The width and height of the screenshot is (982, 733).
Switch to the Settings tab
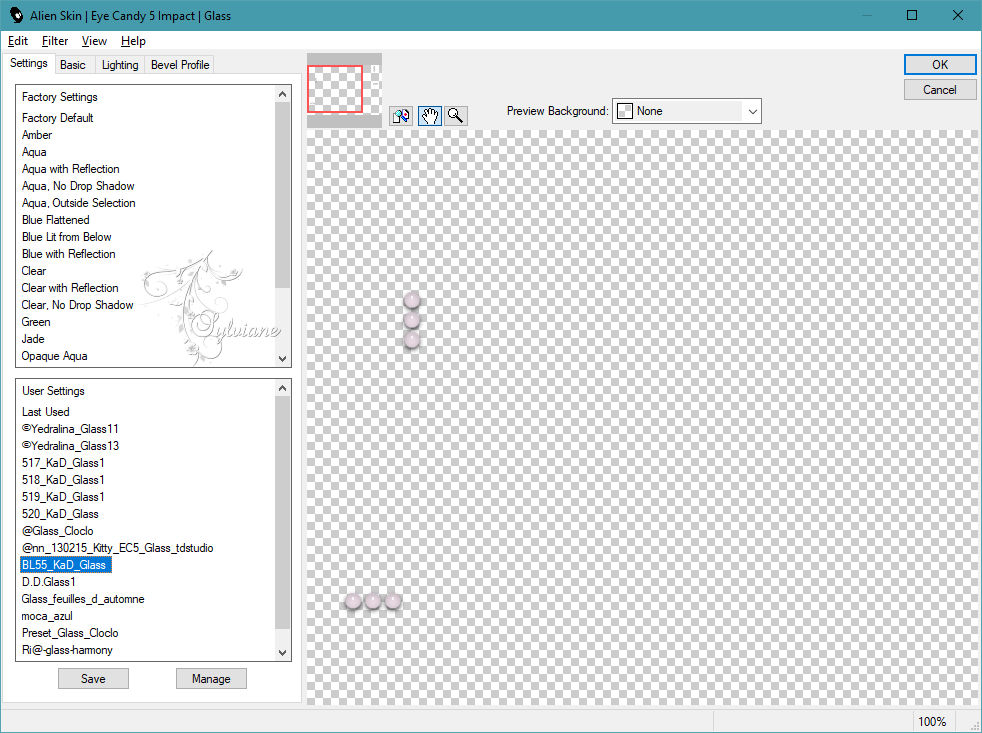[x=29, y=63]
